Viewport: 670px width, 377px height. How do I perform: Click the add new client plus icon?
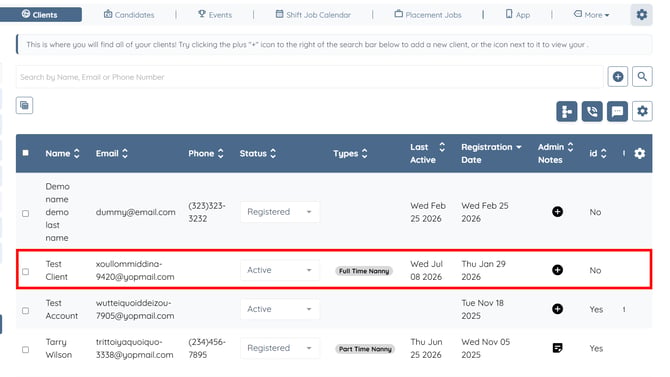(617, 77)
